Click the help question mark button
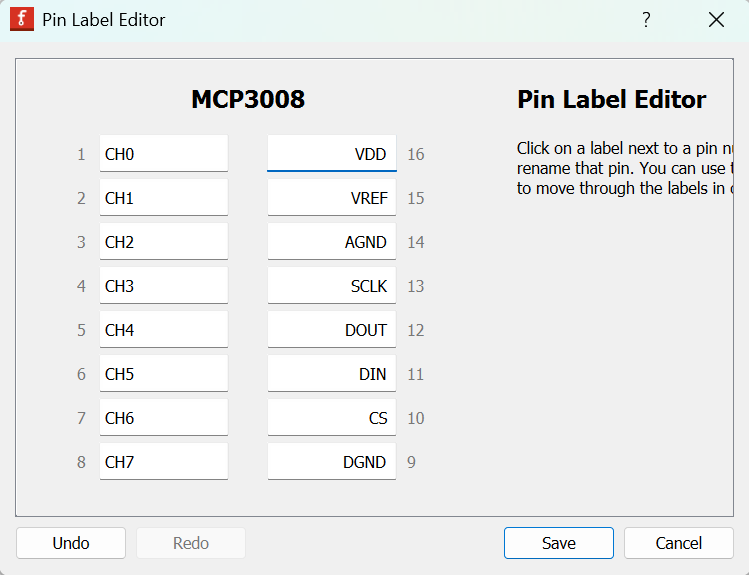The height and width of the screenshot is (575, 749). (646, 20)
